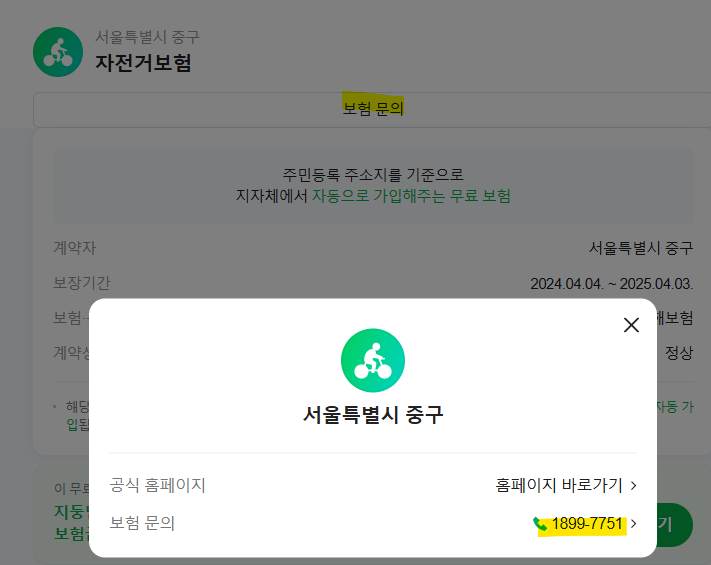Click the 보험 문의 label in the popup
This screenshot has height=565, width=711.
(x=142, y=523)
